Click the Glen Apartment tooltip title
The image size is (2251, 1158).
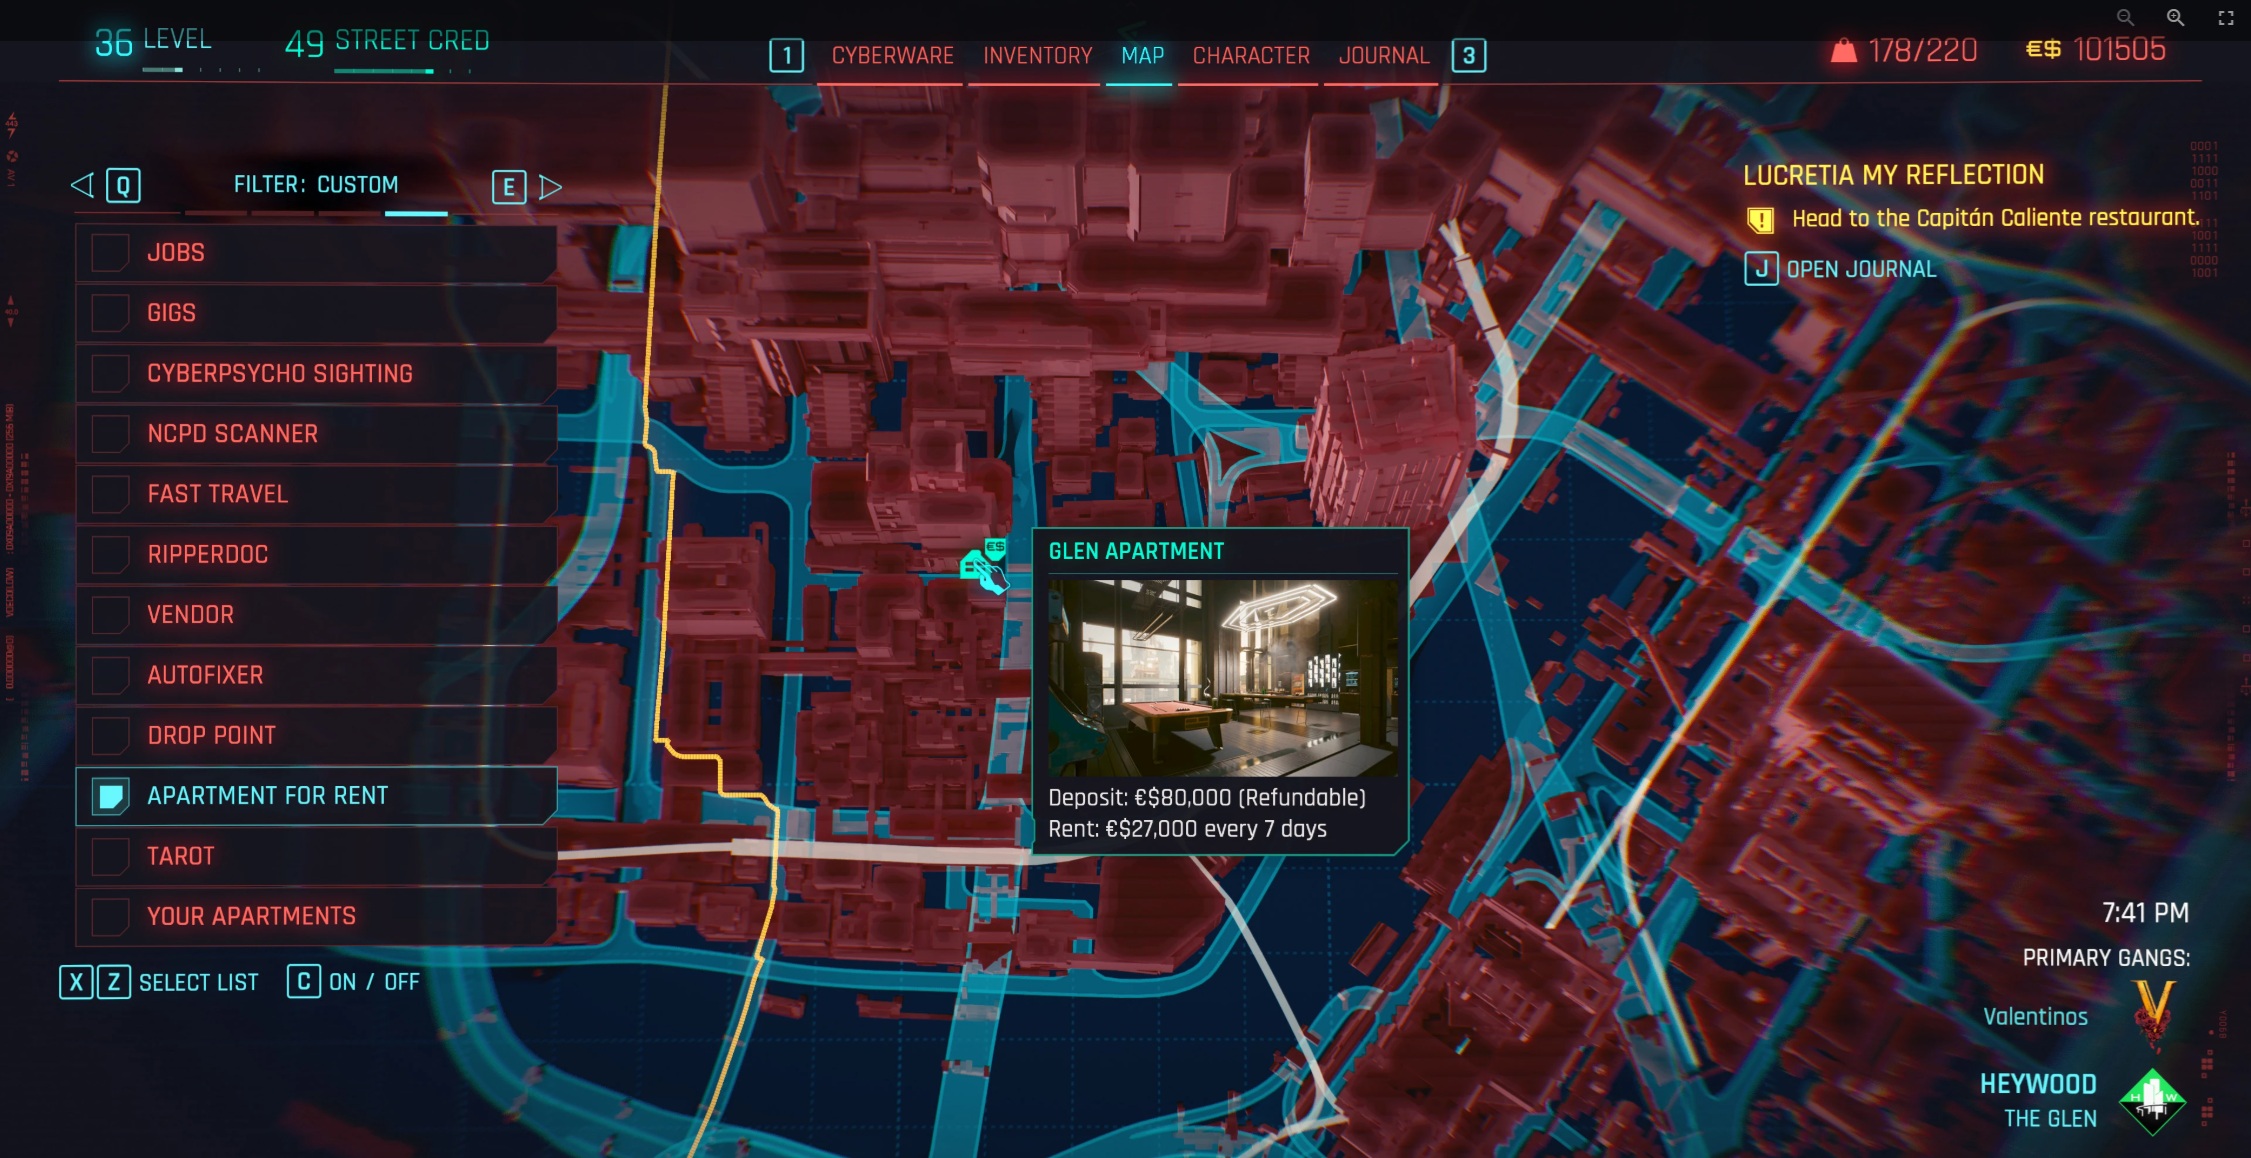click(1136, 551)
